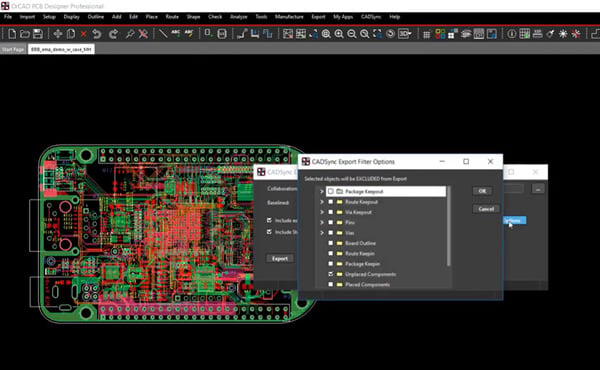Open the Help menu

pyautogui.click(x=395, y=17)
